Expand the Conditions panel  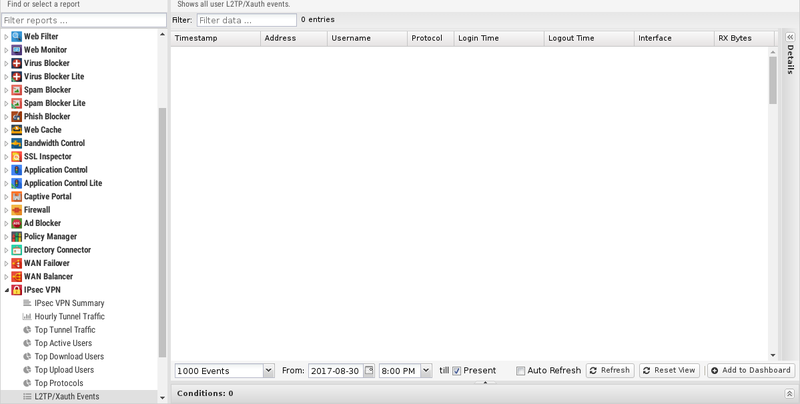[790, 393]
